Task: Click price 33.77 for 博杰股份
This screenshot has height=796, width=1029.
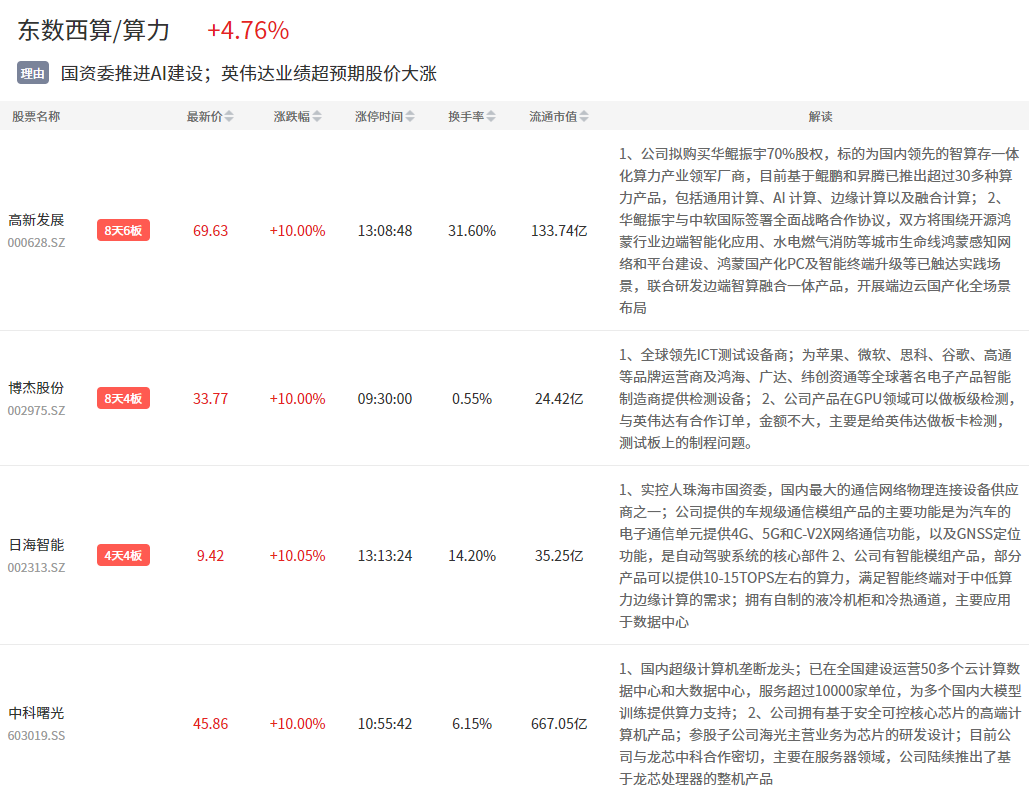Action: pos(211,399)
